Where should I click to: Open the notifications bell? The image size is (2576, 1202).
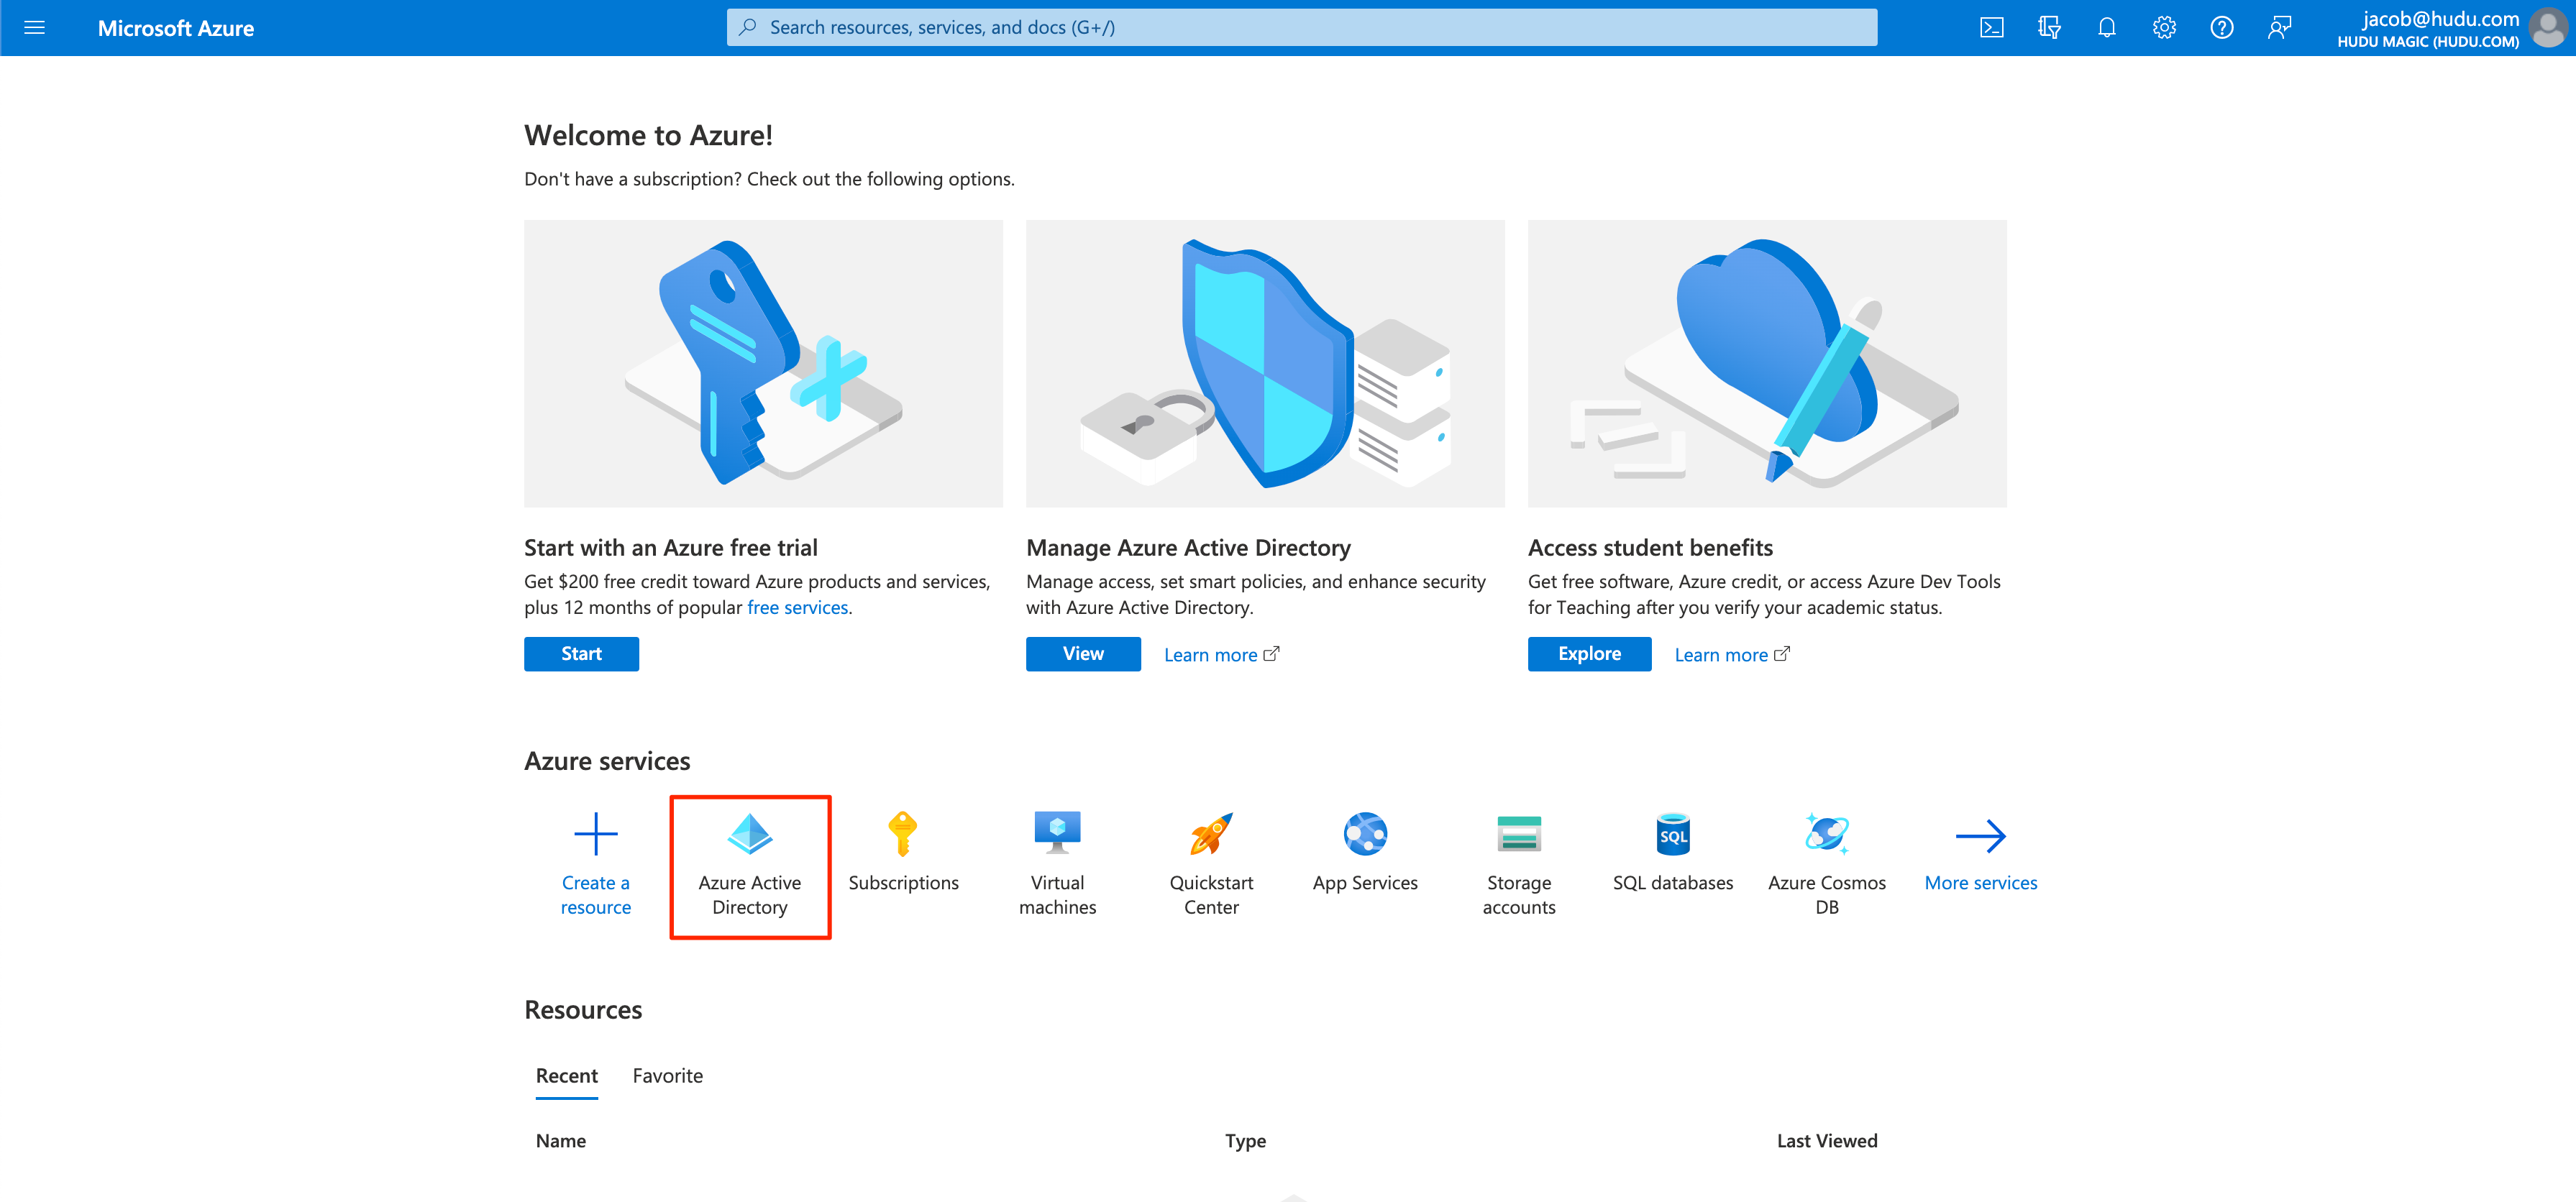click(2106, 28)
